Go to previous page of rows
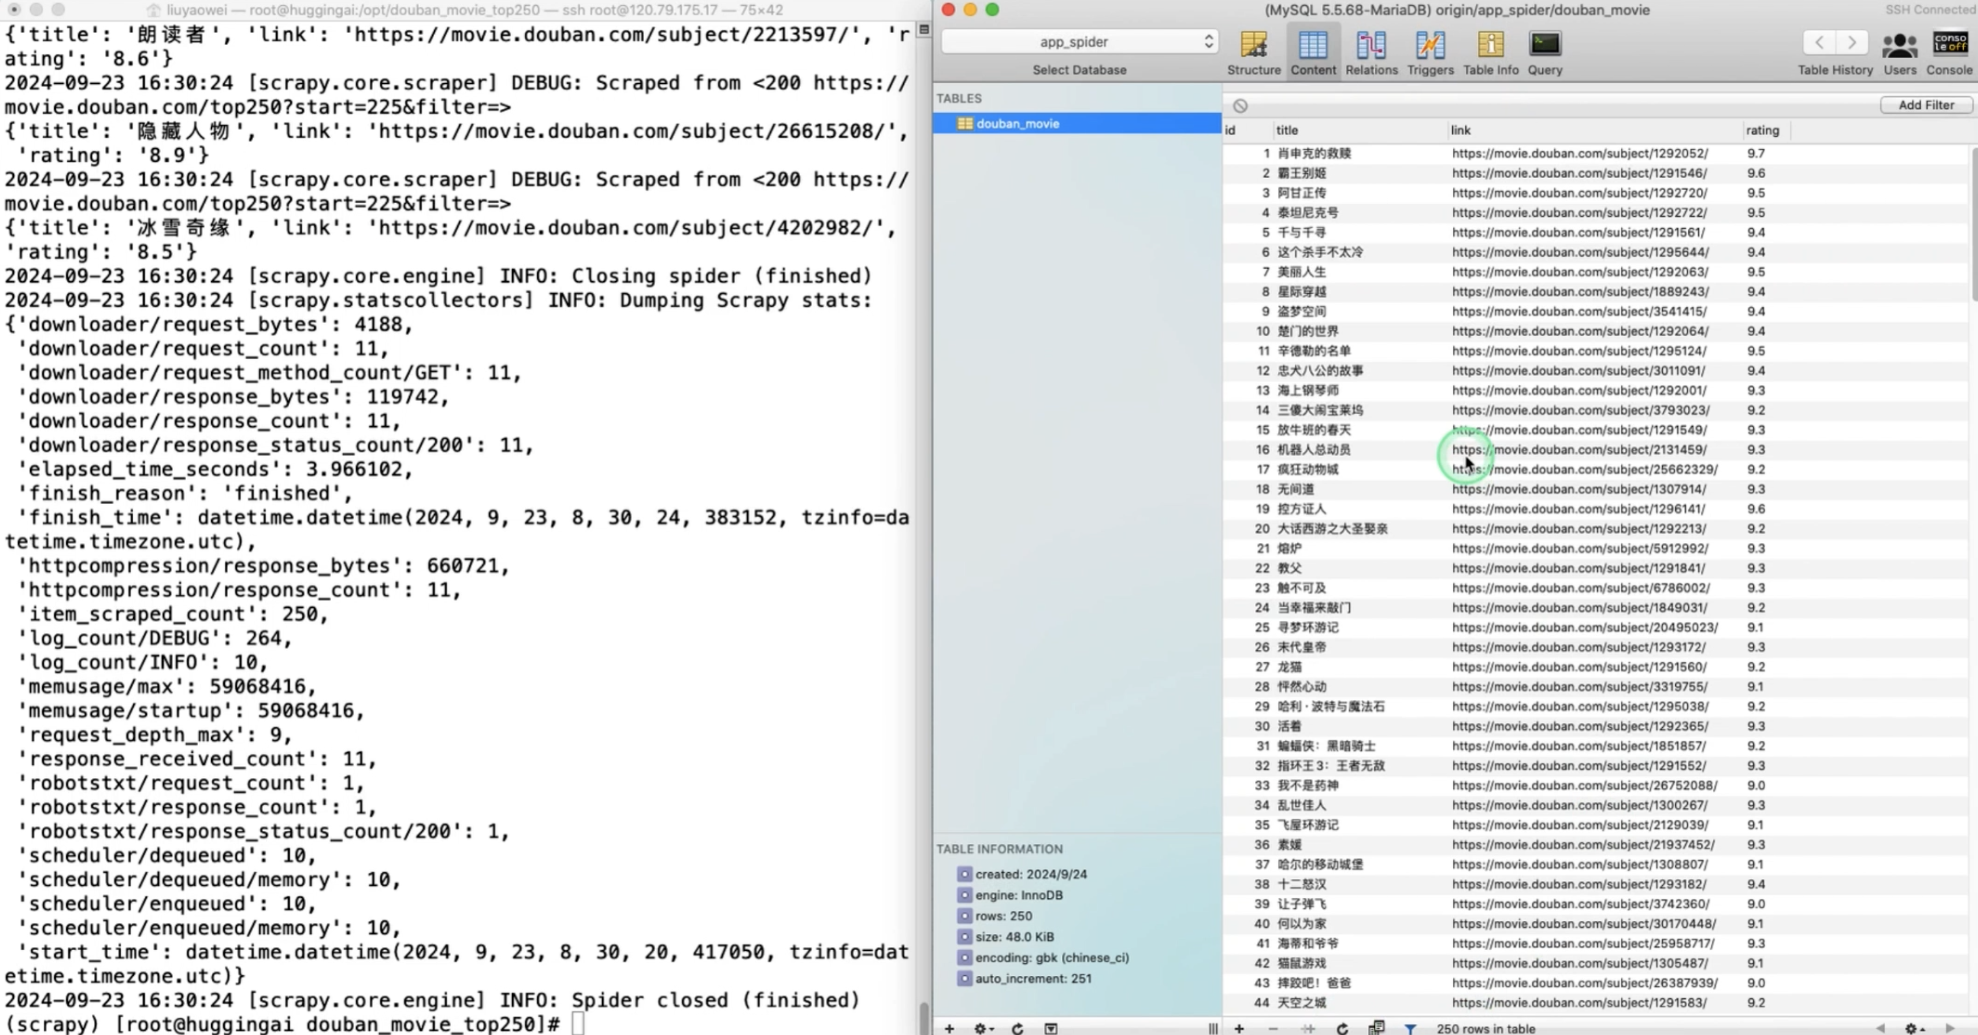 click(x=1880, y=1027)
